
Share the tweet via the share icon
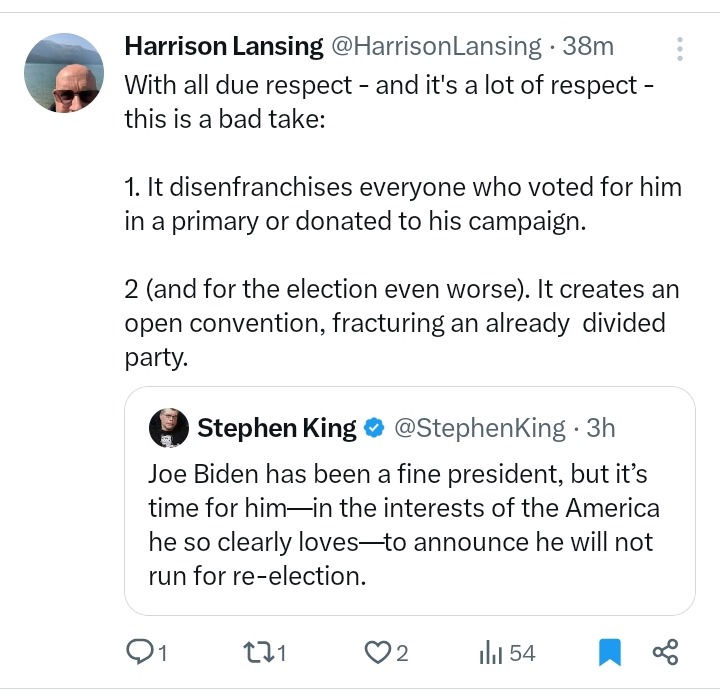tap(665, 653)
